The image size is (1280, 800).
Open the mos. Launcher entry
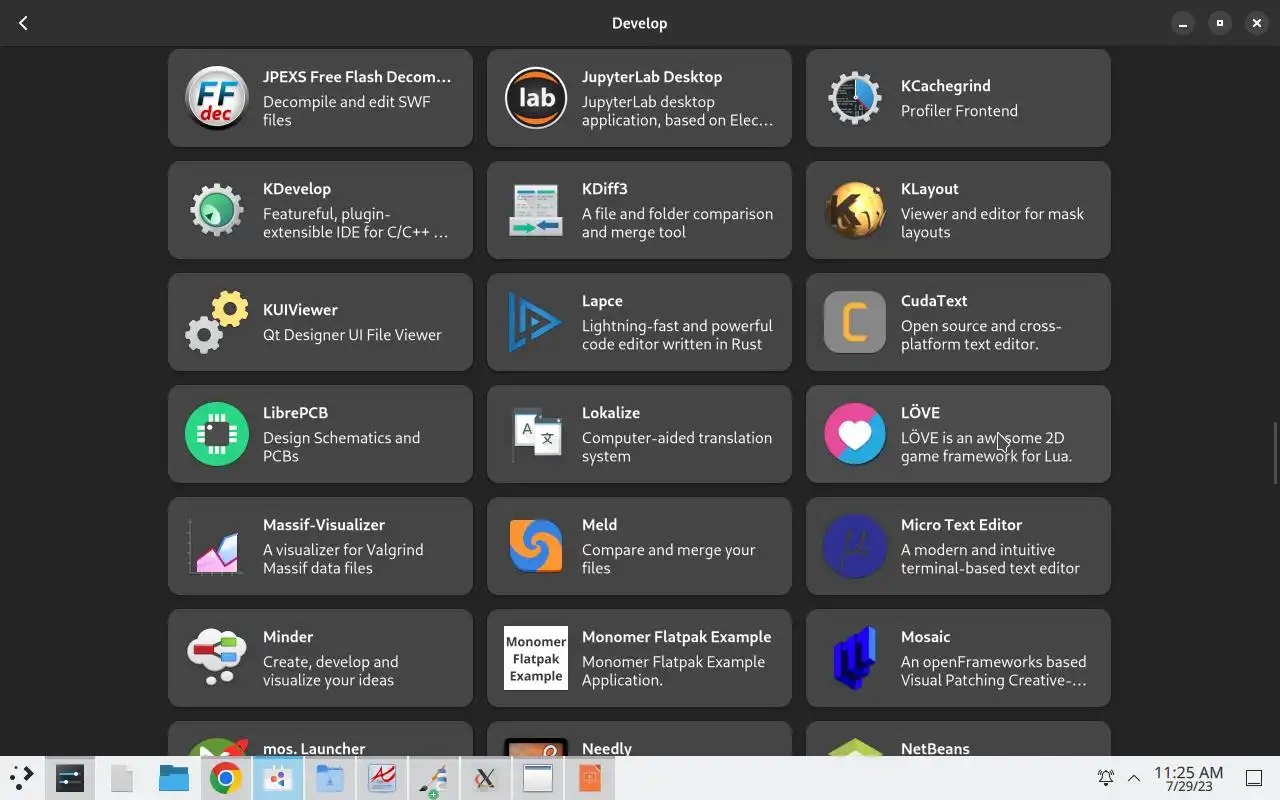pos(320,739)
